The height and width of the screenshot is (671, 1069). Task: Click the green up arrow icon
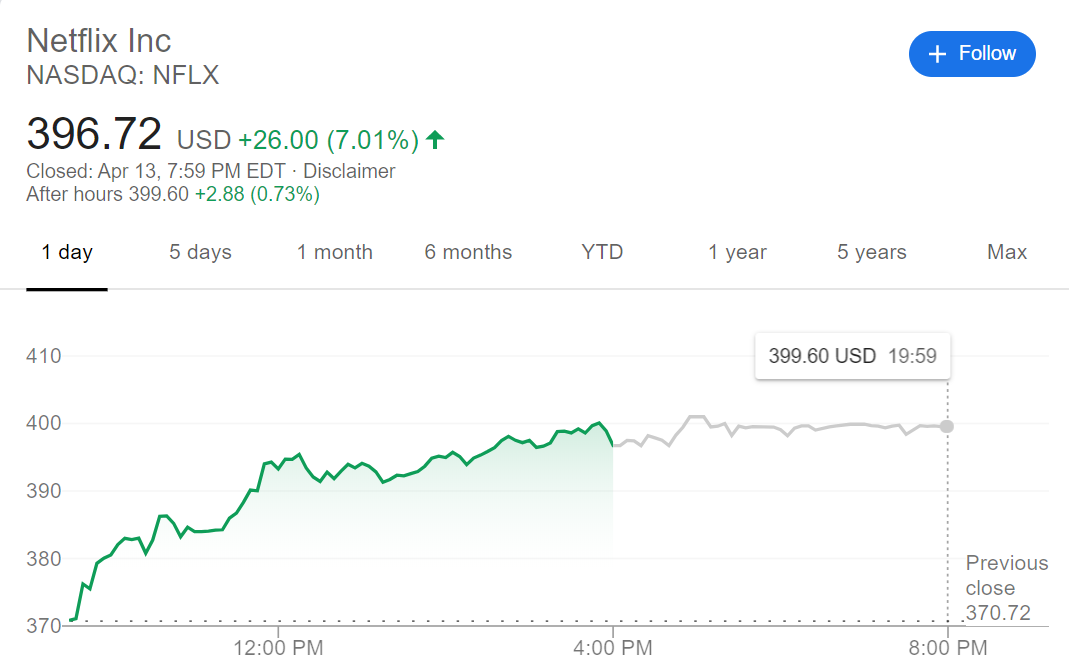click(435, 140)
